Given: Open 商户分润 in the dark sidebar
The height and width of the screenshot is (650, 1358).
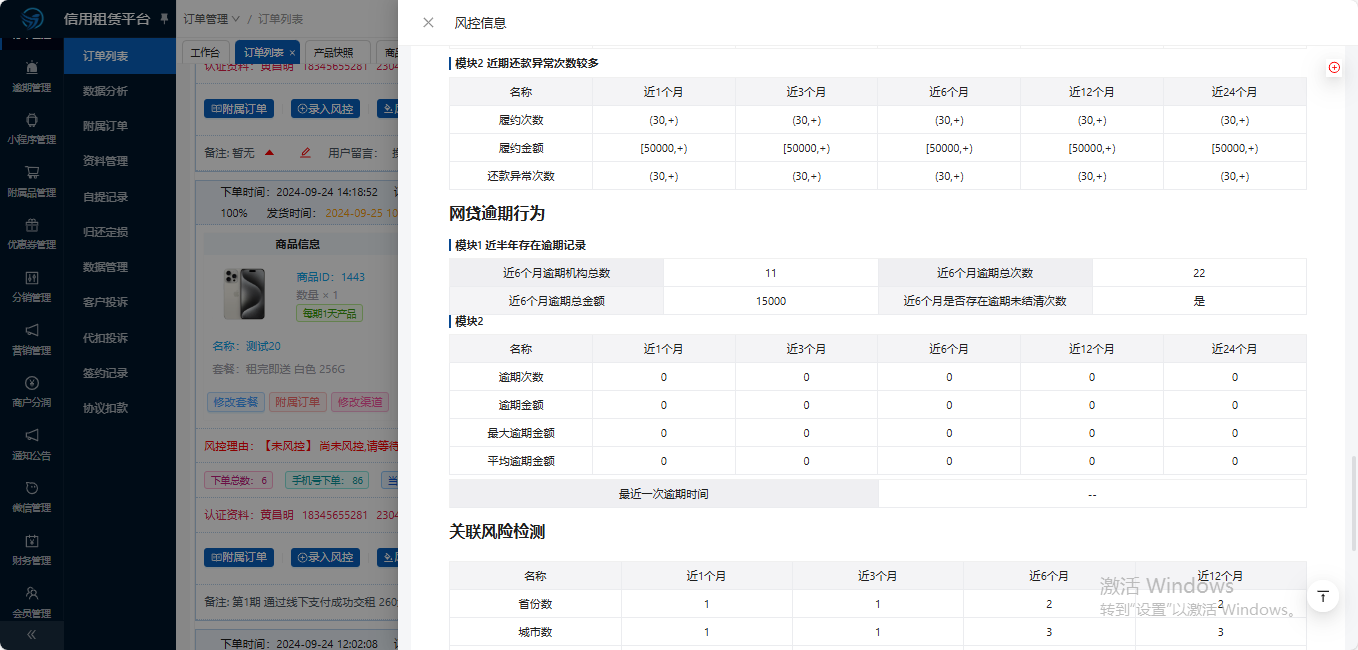Looking at the screenshot, I should coord(32,392).
